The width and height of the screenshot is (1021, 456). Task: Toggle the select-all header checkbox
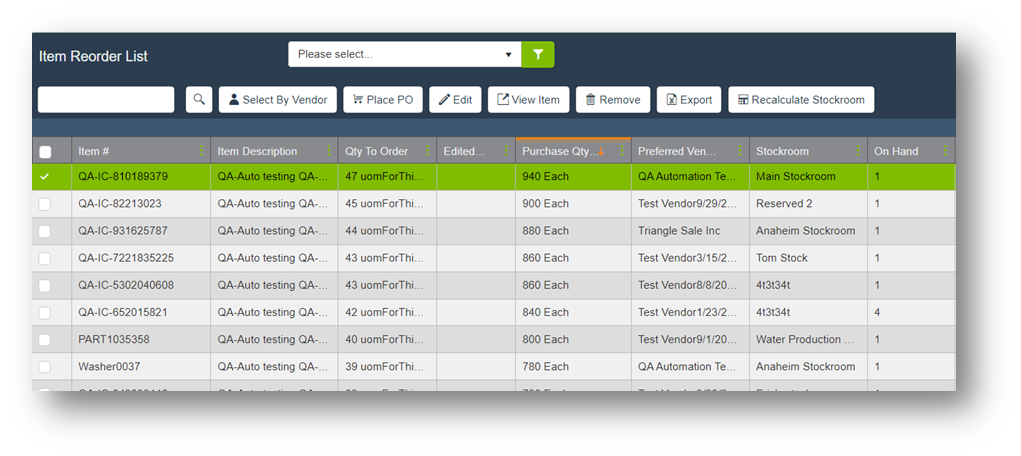tap(45, 152)
